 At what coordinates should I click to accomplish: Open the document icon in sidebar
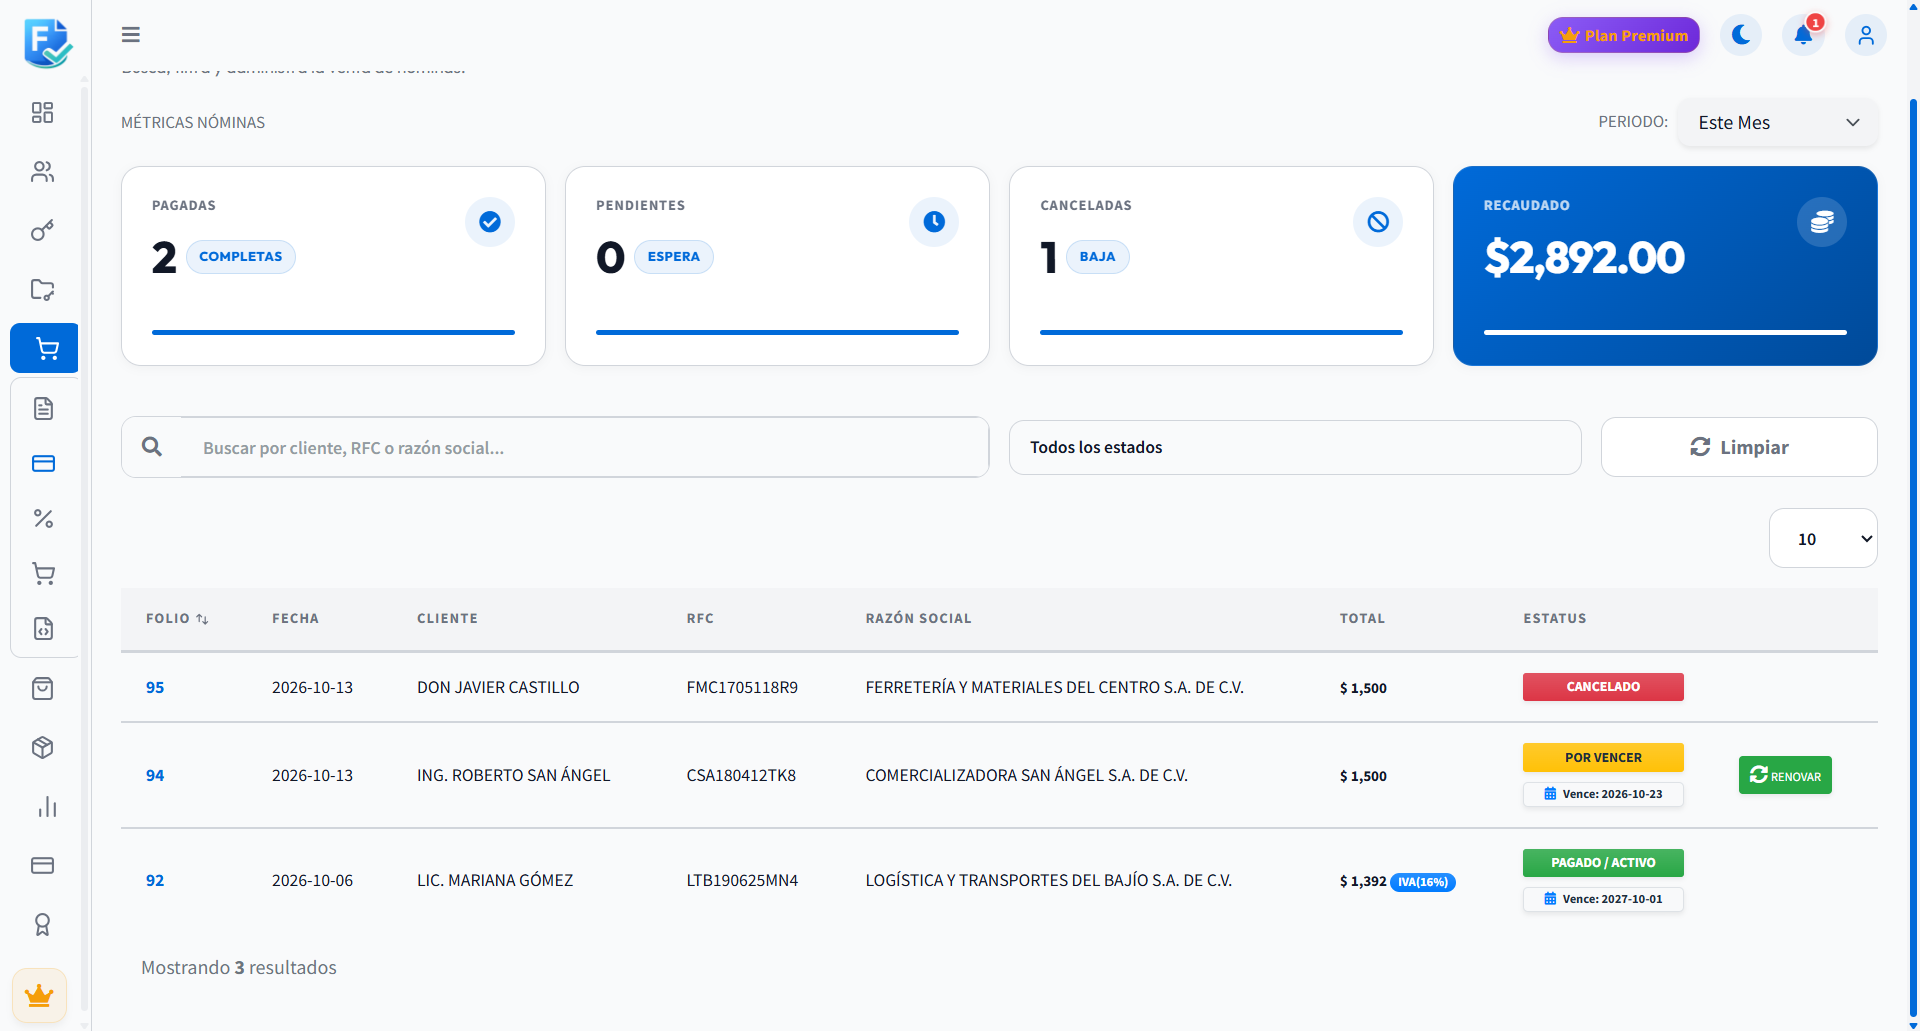pos(43,408)
